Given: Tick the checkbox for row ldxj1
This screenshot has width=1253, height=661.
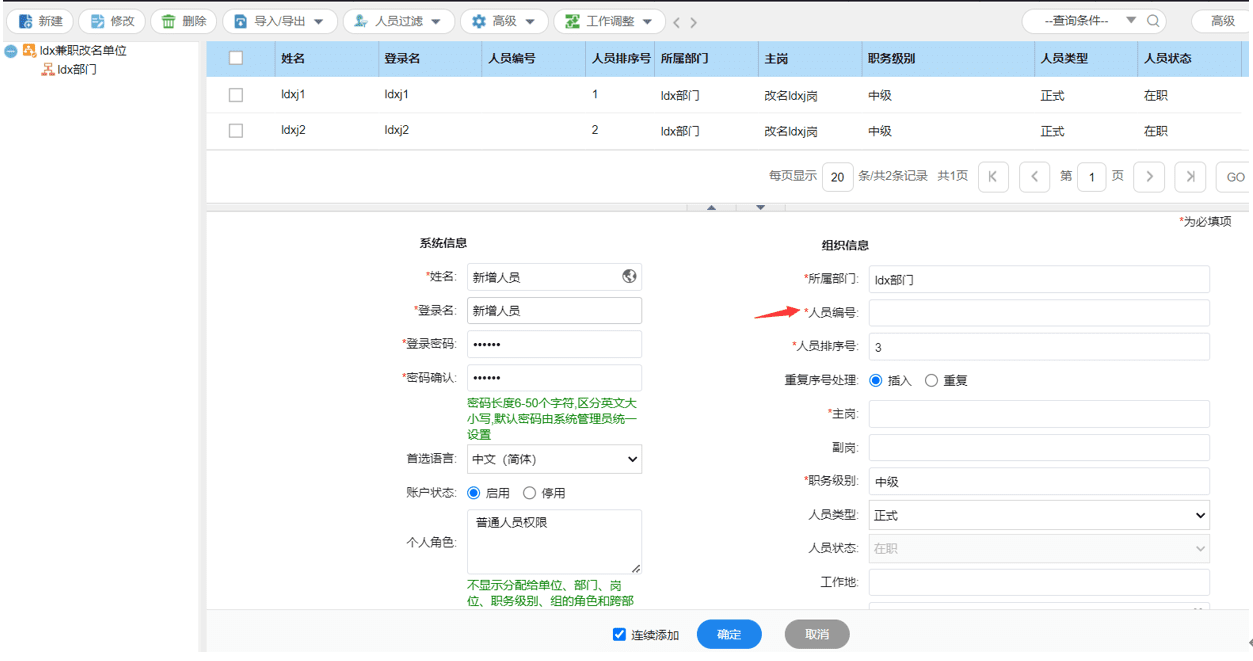Looking at the screenshot, I should [236, 95].
